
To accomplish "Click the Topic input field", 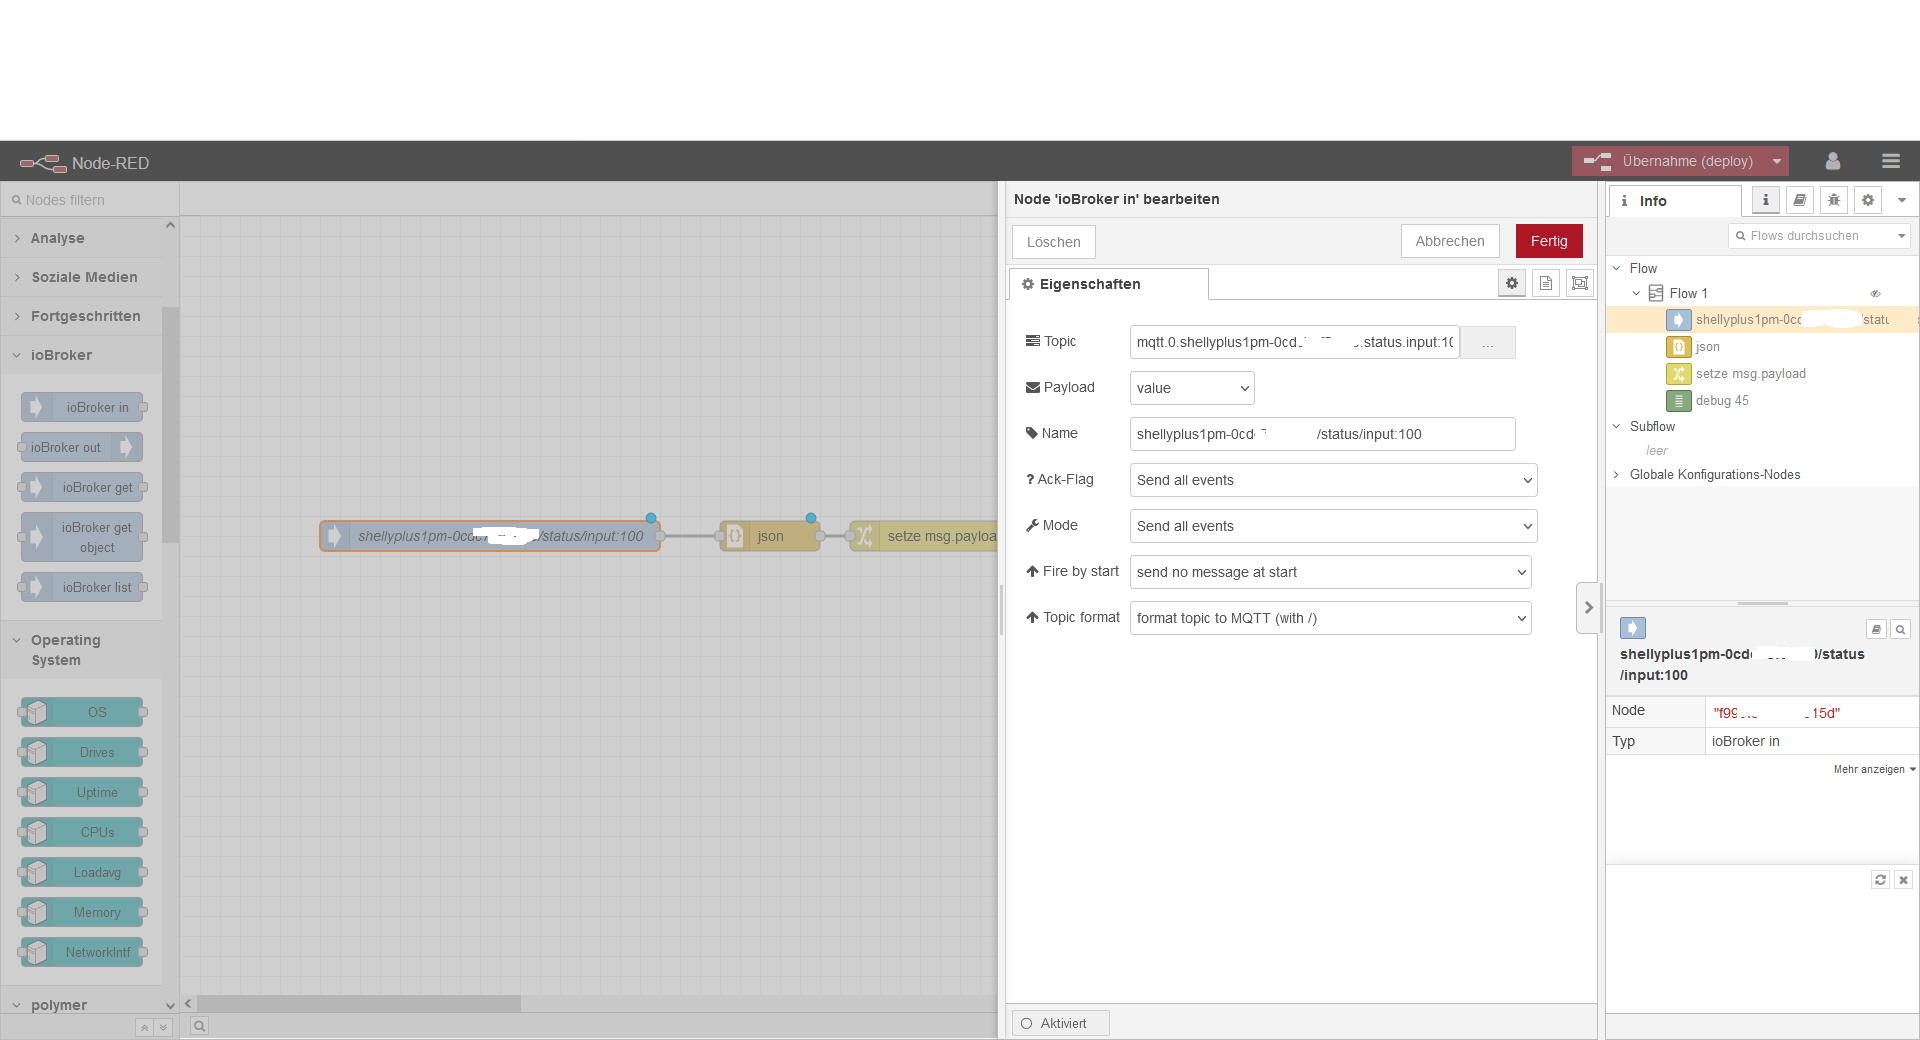I will pos(1294,342).
